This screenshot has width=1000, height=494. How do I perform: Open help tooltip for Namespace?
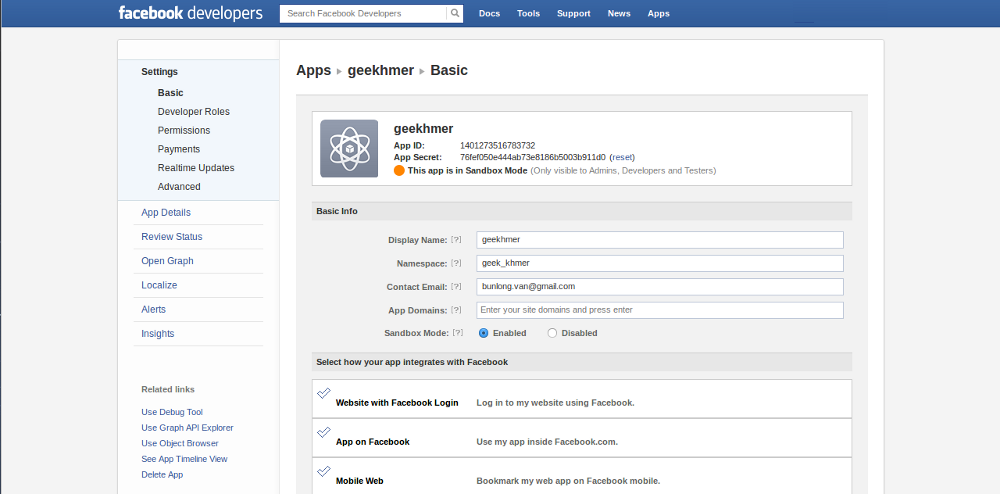(456, 263)
